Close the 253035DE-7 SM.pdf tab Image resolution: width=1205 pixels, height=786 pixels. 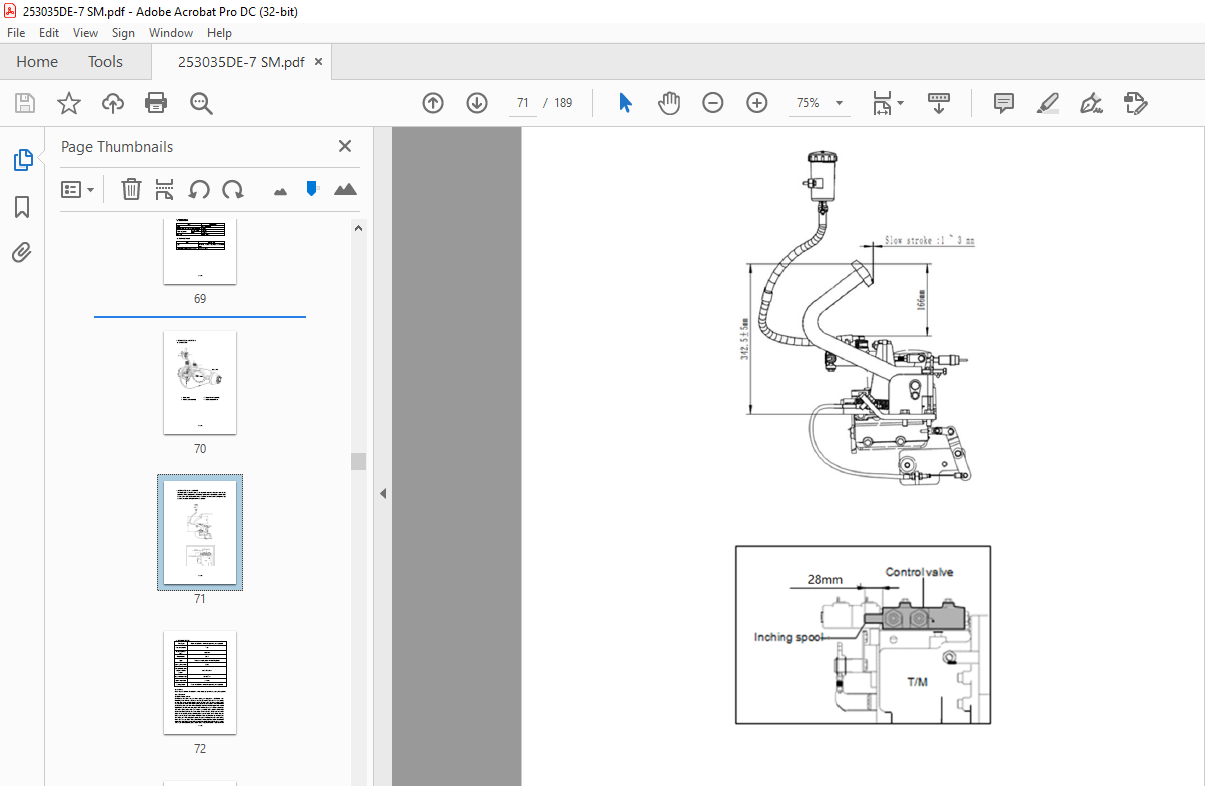tap(319, 62)
